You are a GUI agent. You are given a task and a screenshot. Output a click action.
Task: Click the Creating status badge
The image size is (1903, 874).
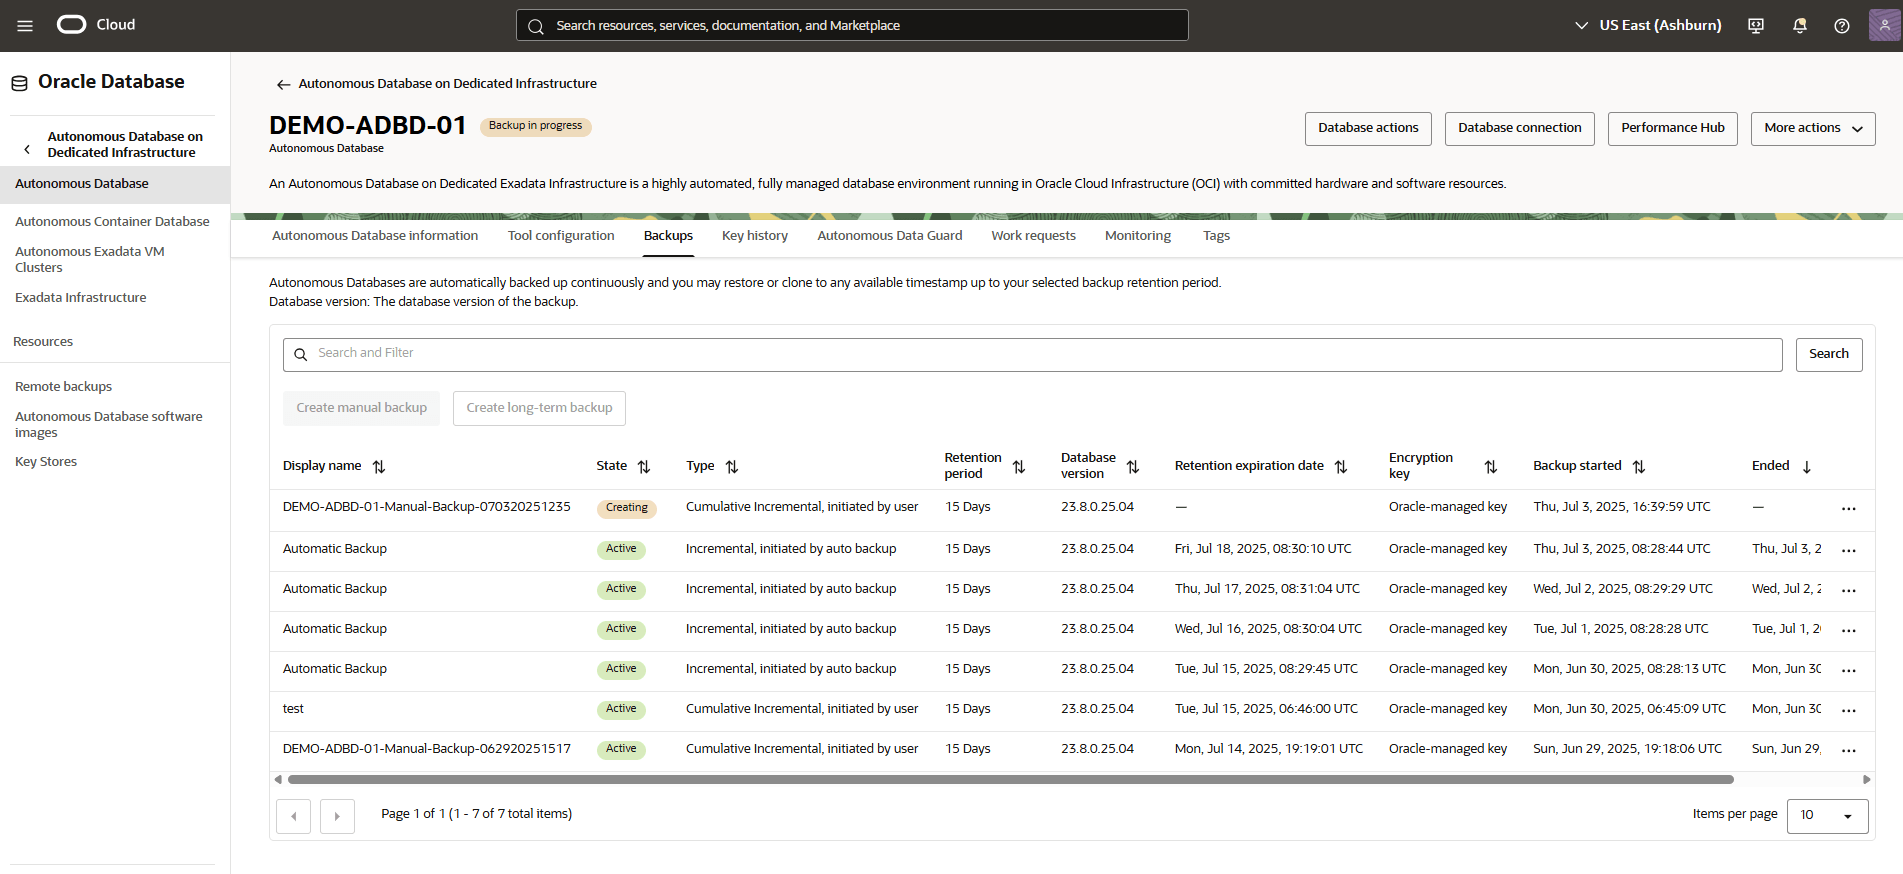(x=626, y=508)
